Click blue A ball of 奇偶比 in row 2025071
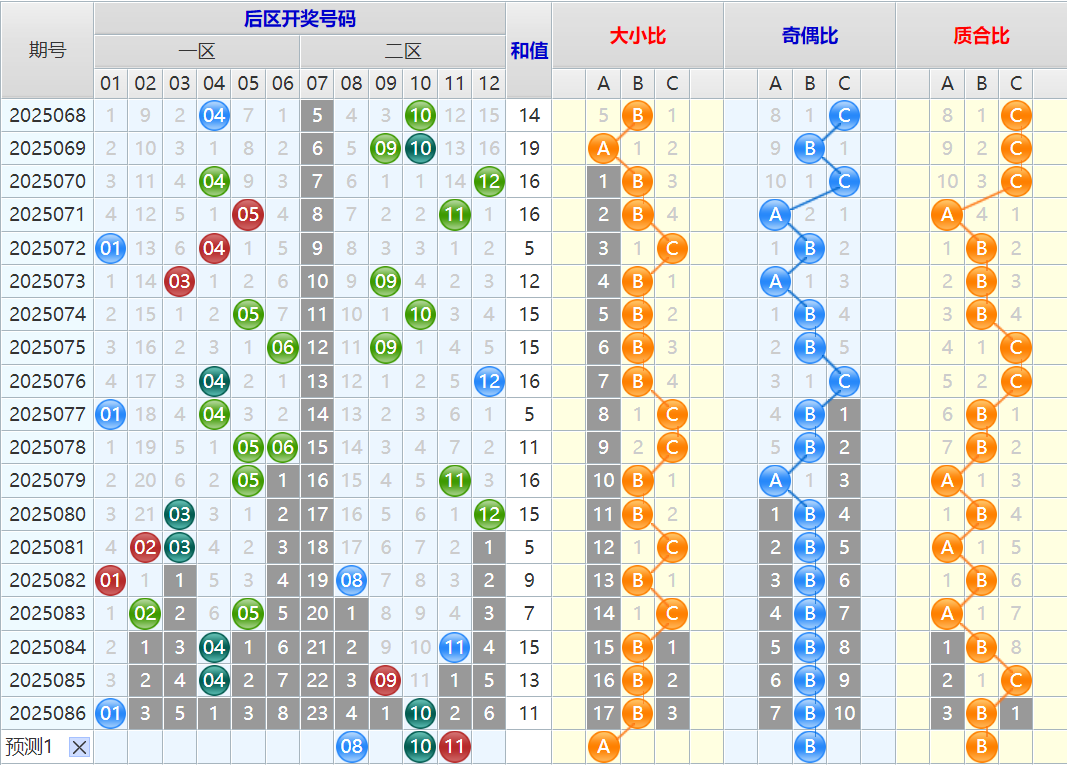Screen dimensions: 1067x765 775,214
